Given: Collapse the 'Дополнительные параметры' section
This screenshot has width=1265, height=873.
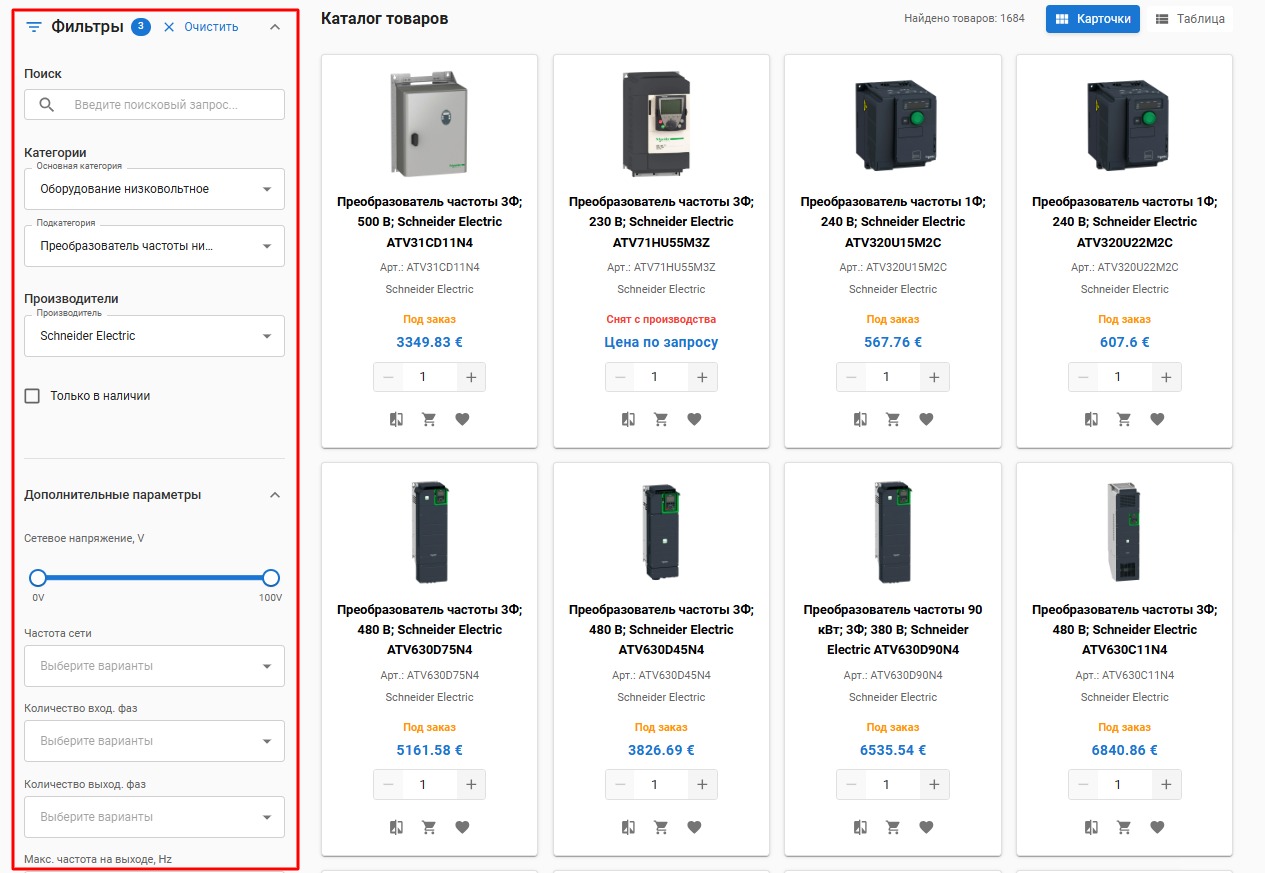Looking at the screenshot, I should [275, 495].
